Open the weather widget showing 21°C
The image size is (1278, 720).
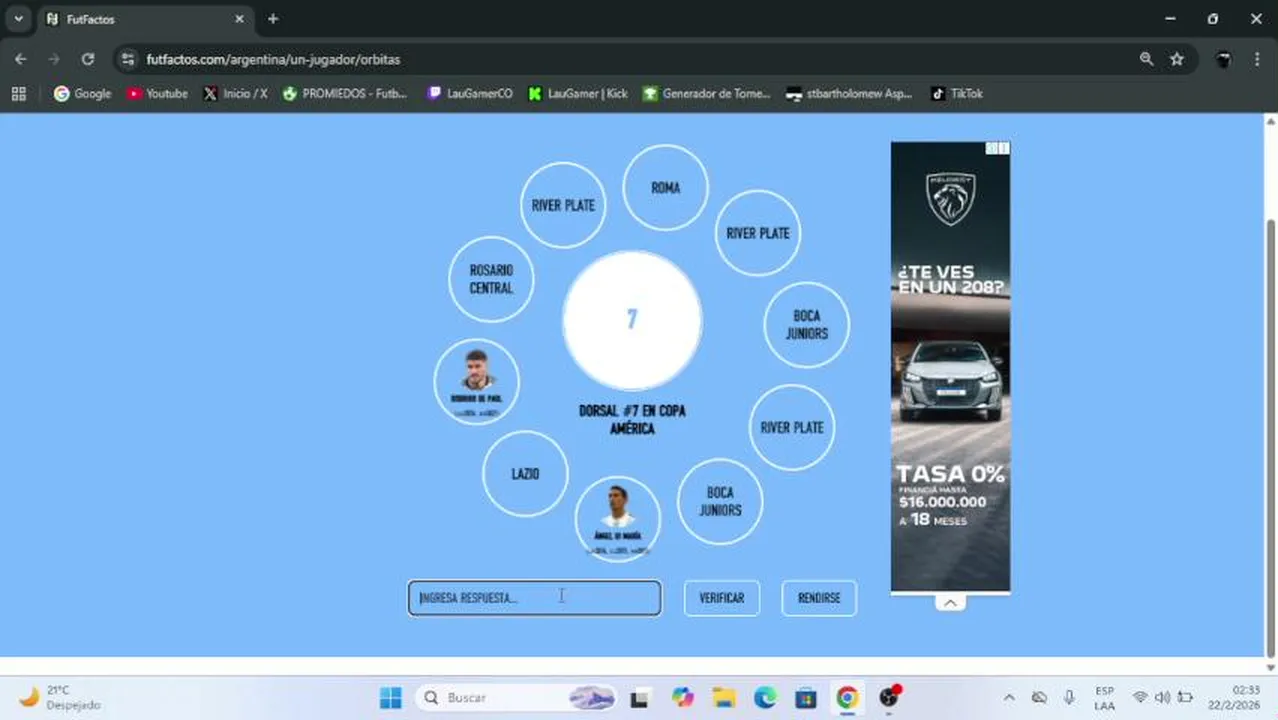(x=60, y=697)
